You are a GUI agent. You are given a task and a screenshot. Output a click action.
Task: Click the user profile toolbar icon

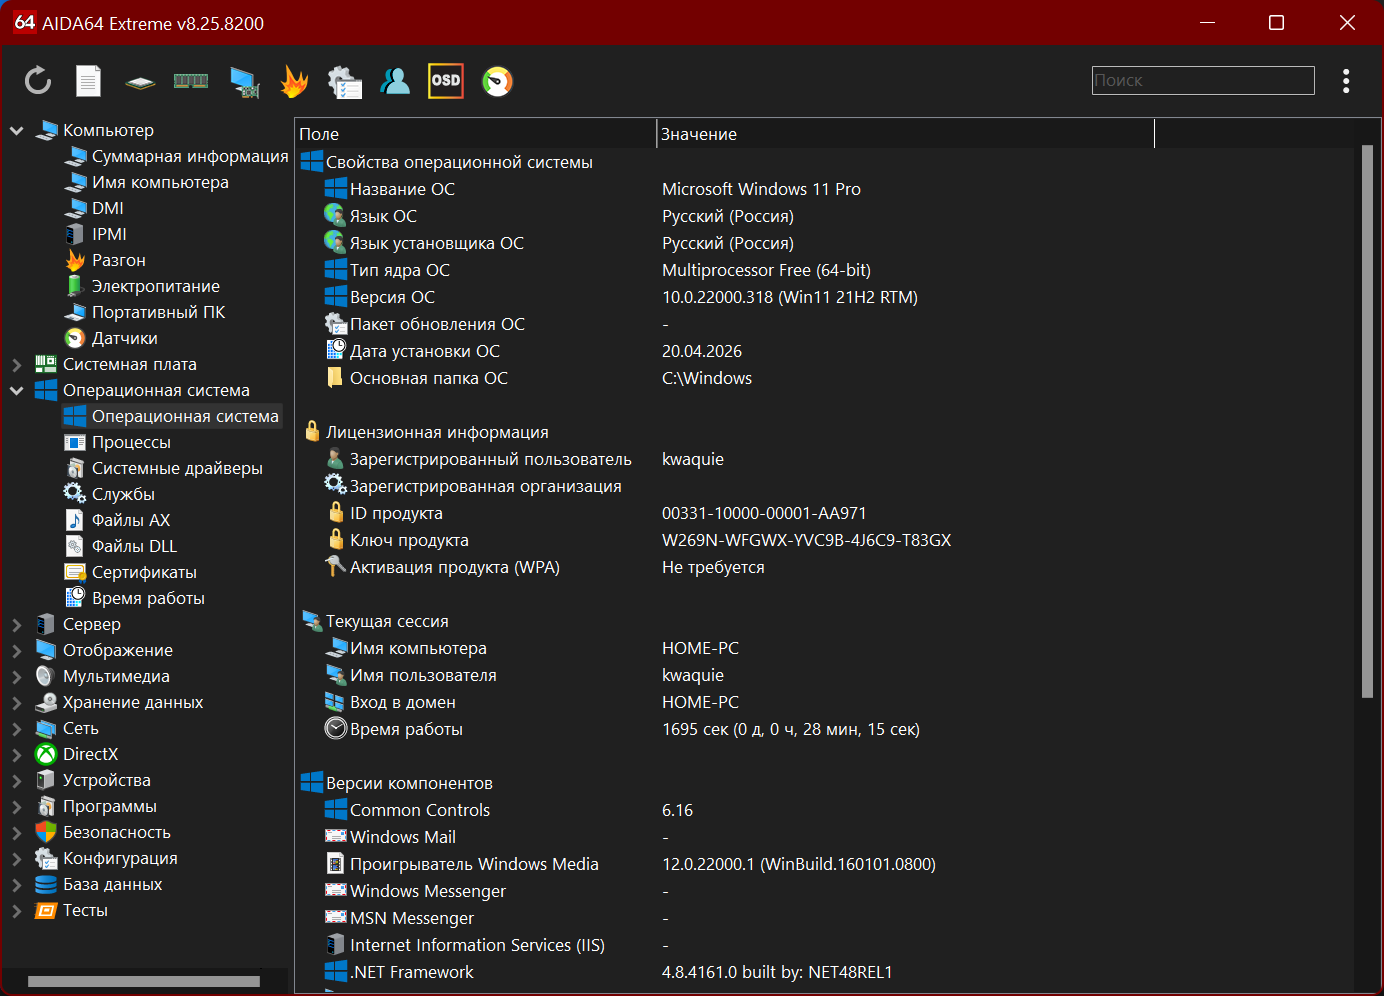[x=395, y=81]
